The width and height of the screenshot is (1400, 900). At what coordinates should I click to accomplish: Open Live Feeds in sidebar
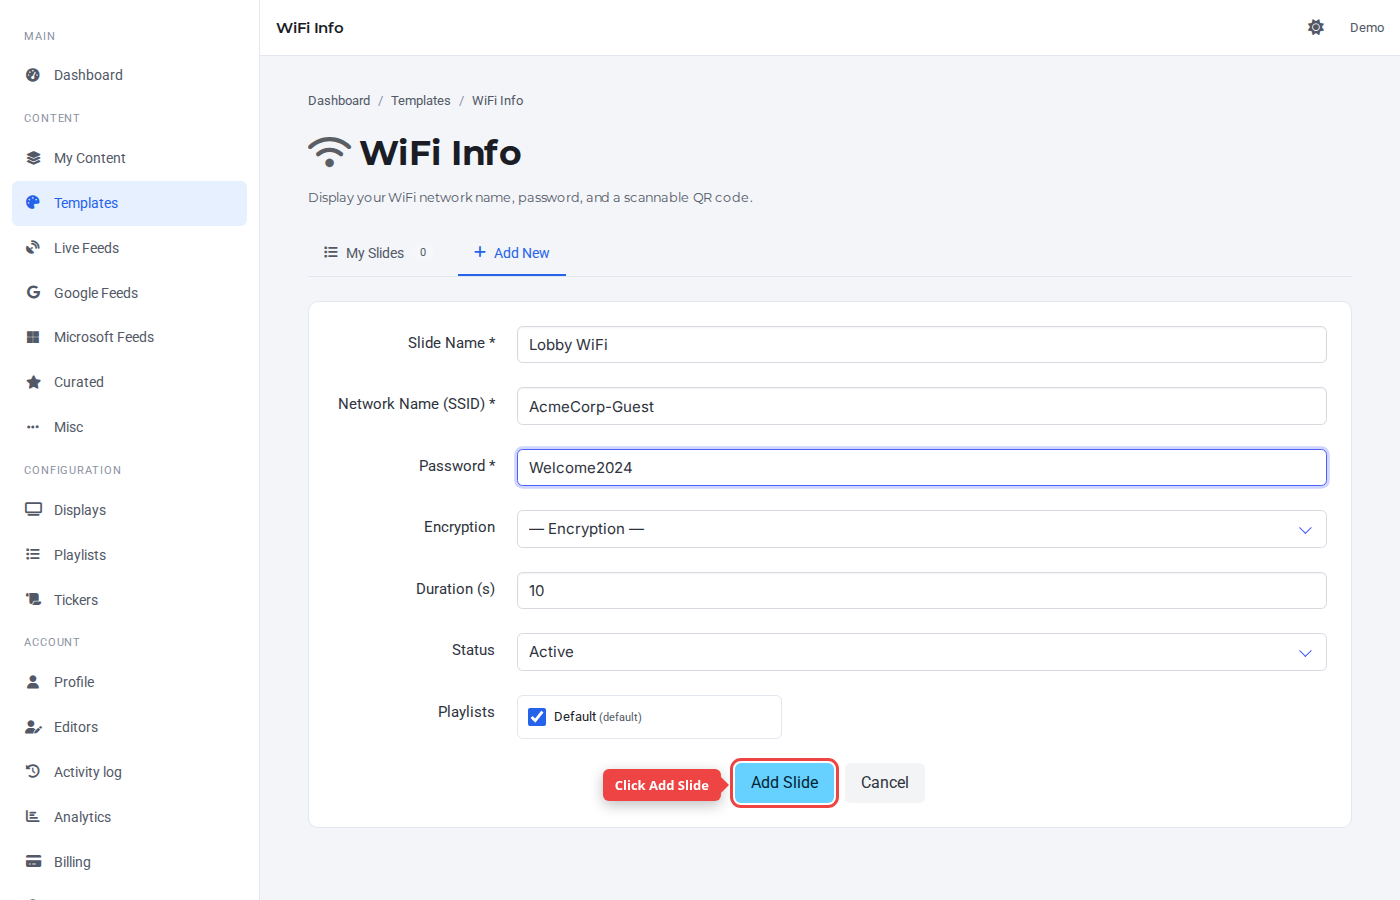tap(129, 248)
